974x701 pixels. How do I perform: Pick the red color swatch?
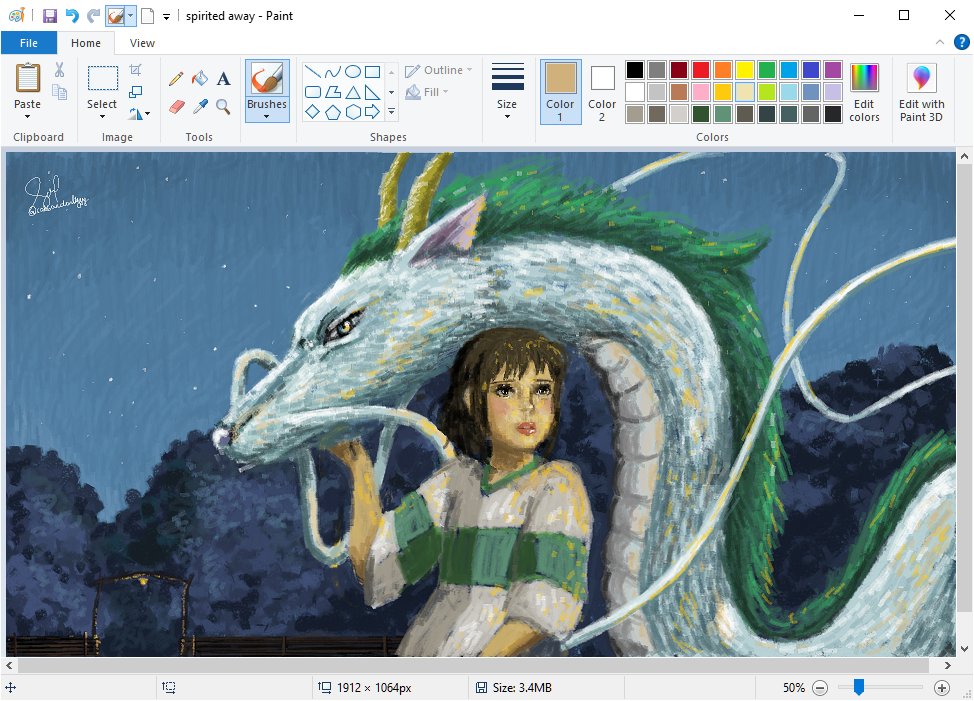(701, 70)
